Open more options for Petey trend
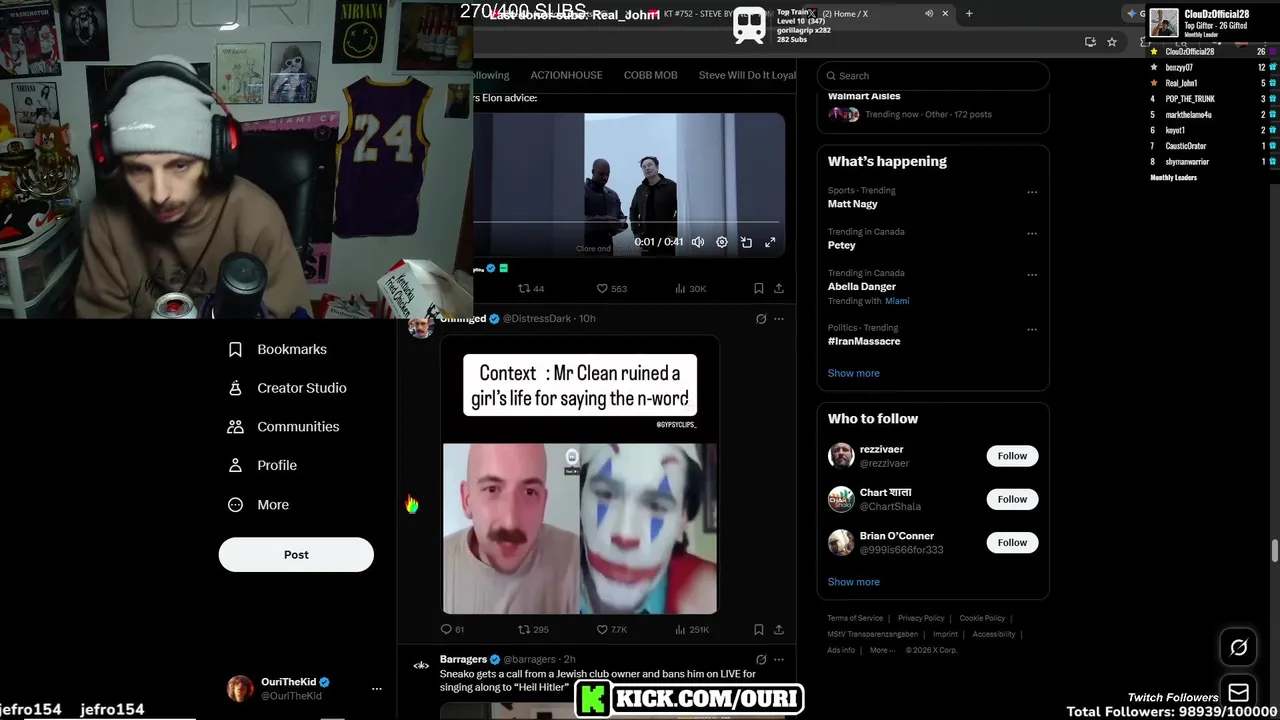 coord(1032,233)
